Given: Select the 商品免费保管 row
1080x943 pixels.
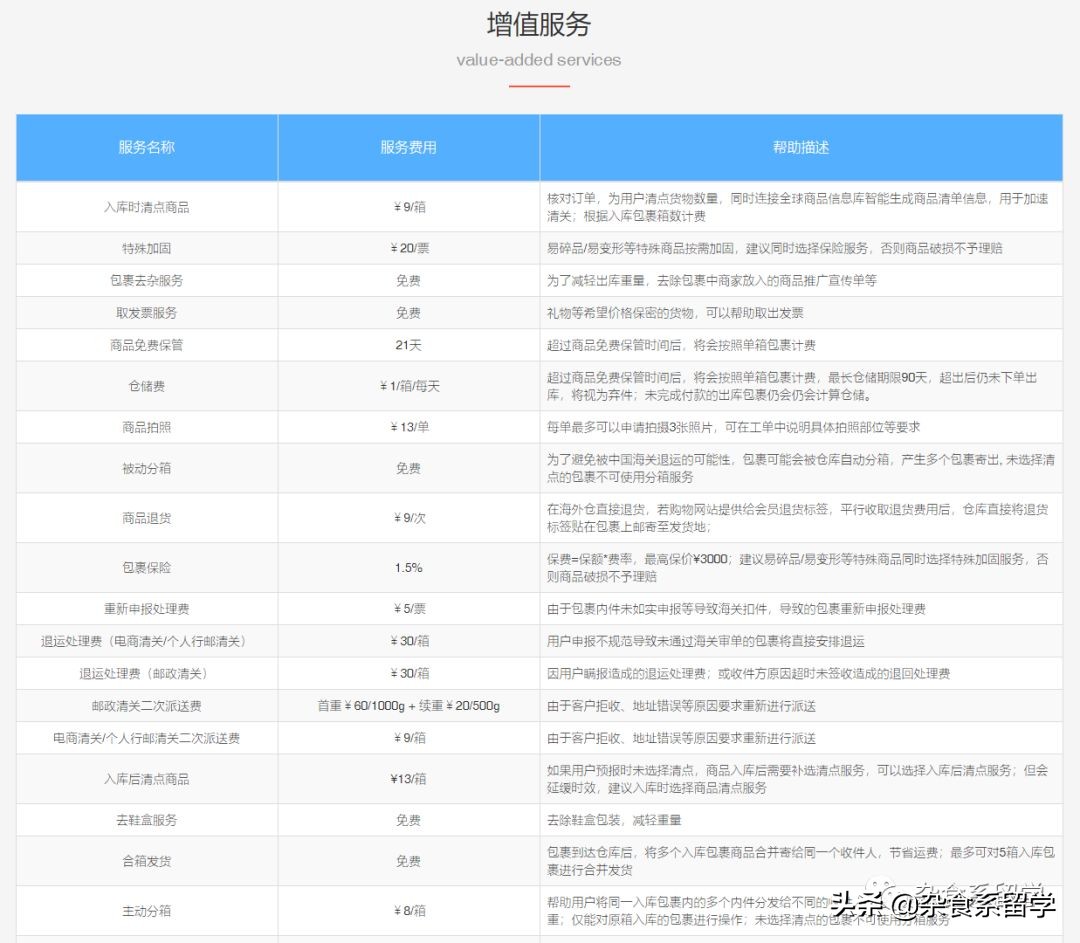Looking at the screenshot, I should pyautogui.click(x=146, y=344).
